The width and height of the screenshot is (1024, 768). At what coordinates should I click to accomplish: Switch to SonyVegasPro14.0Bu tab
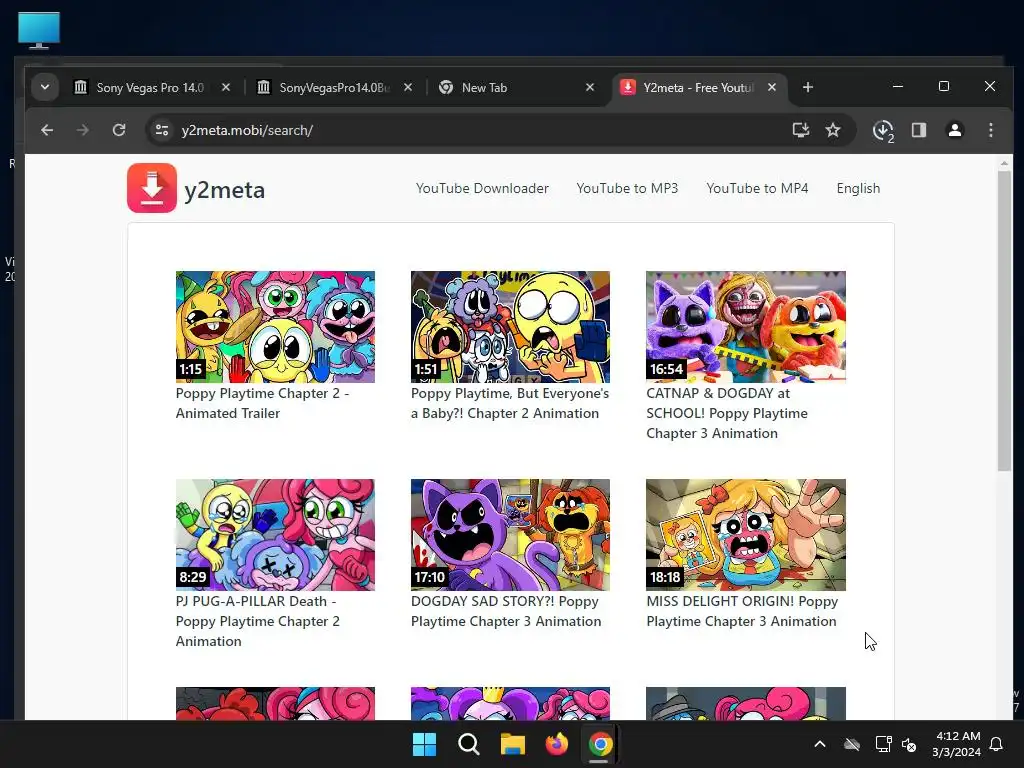(x=333, y=88)
